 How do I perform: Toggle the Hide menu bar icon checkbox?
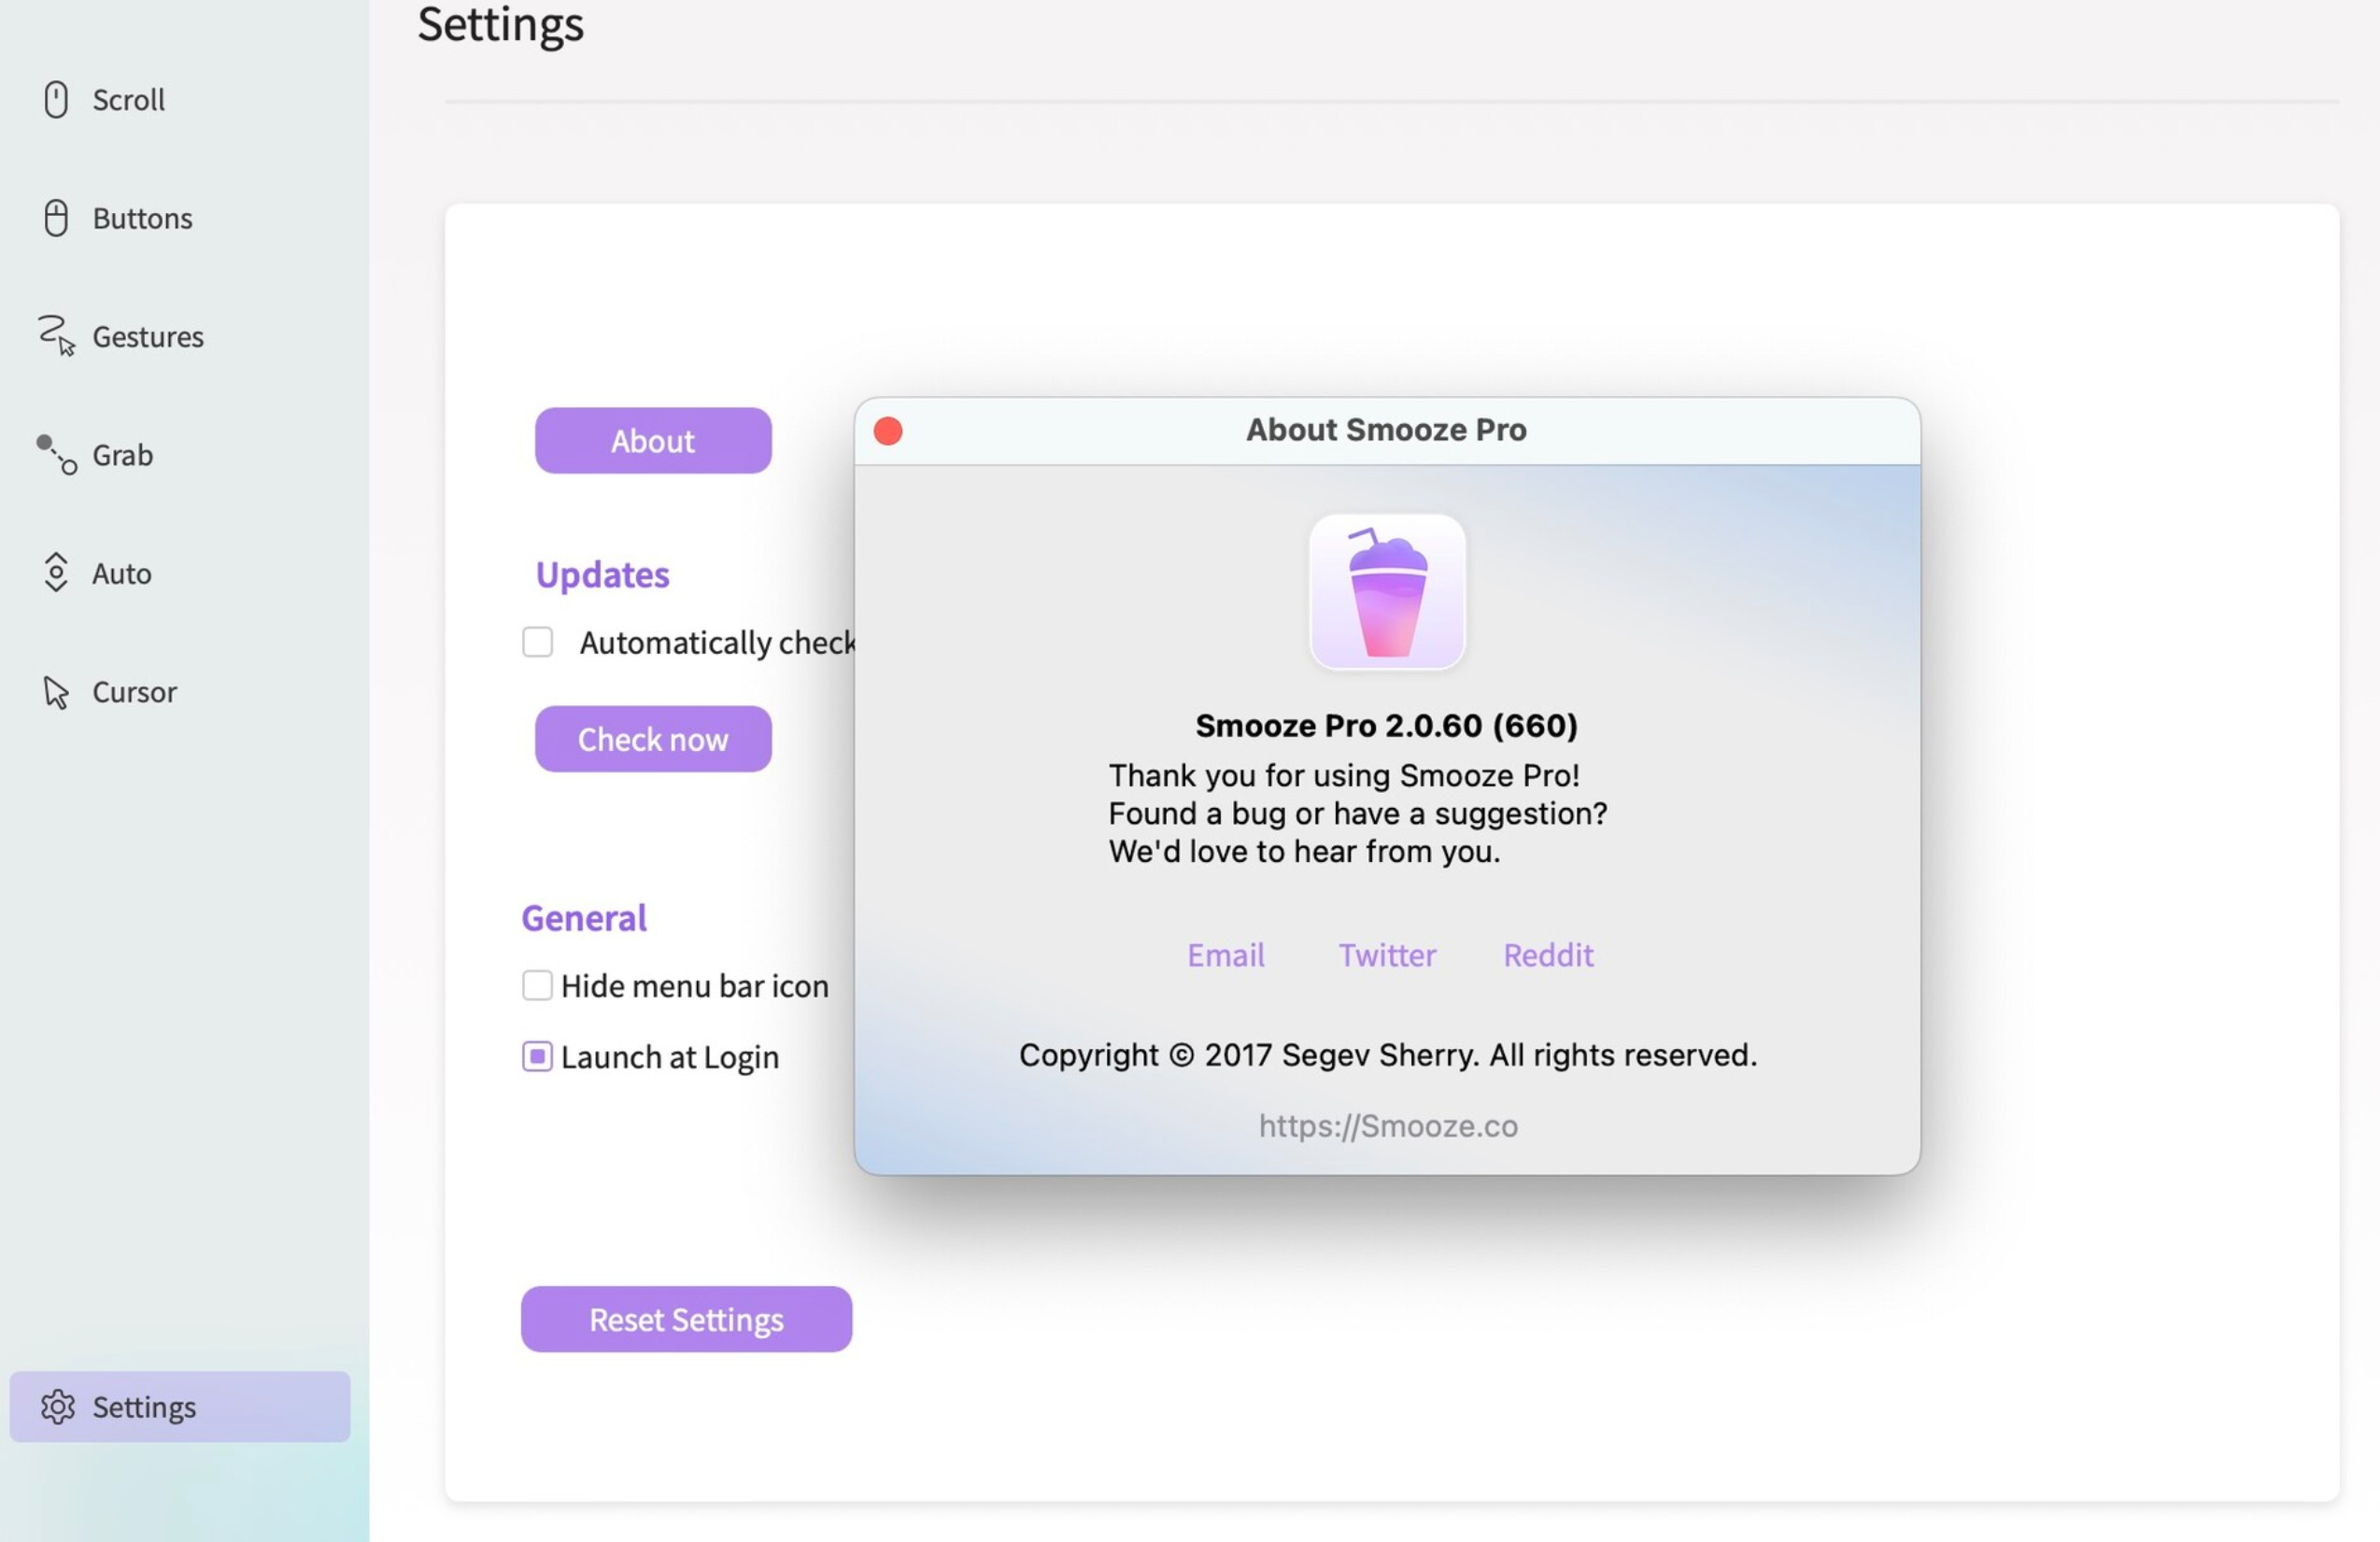536,983
